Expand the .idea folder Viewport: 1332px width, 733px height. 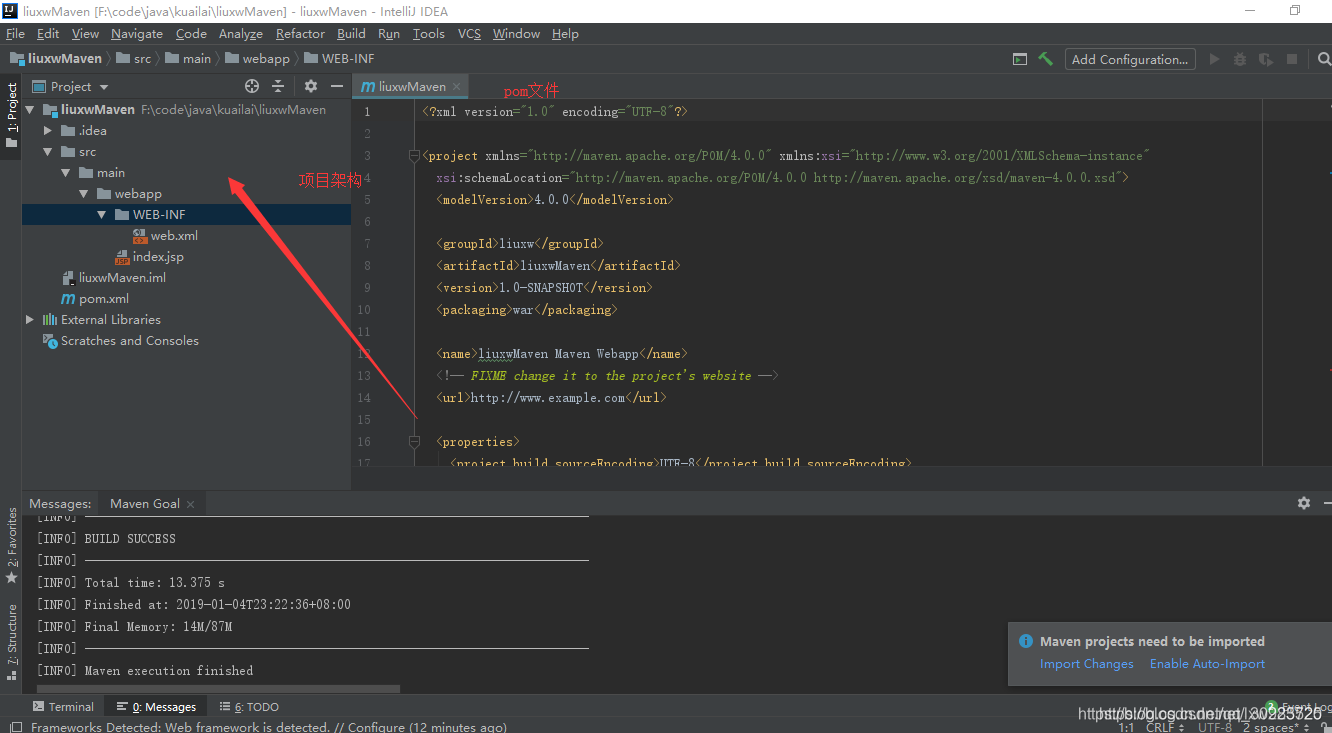[x=48, y=131]
